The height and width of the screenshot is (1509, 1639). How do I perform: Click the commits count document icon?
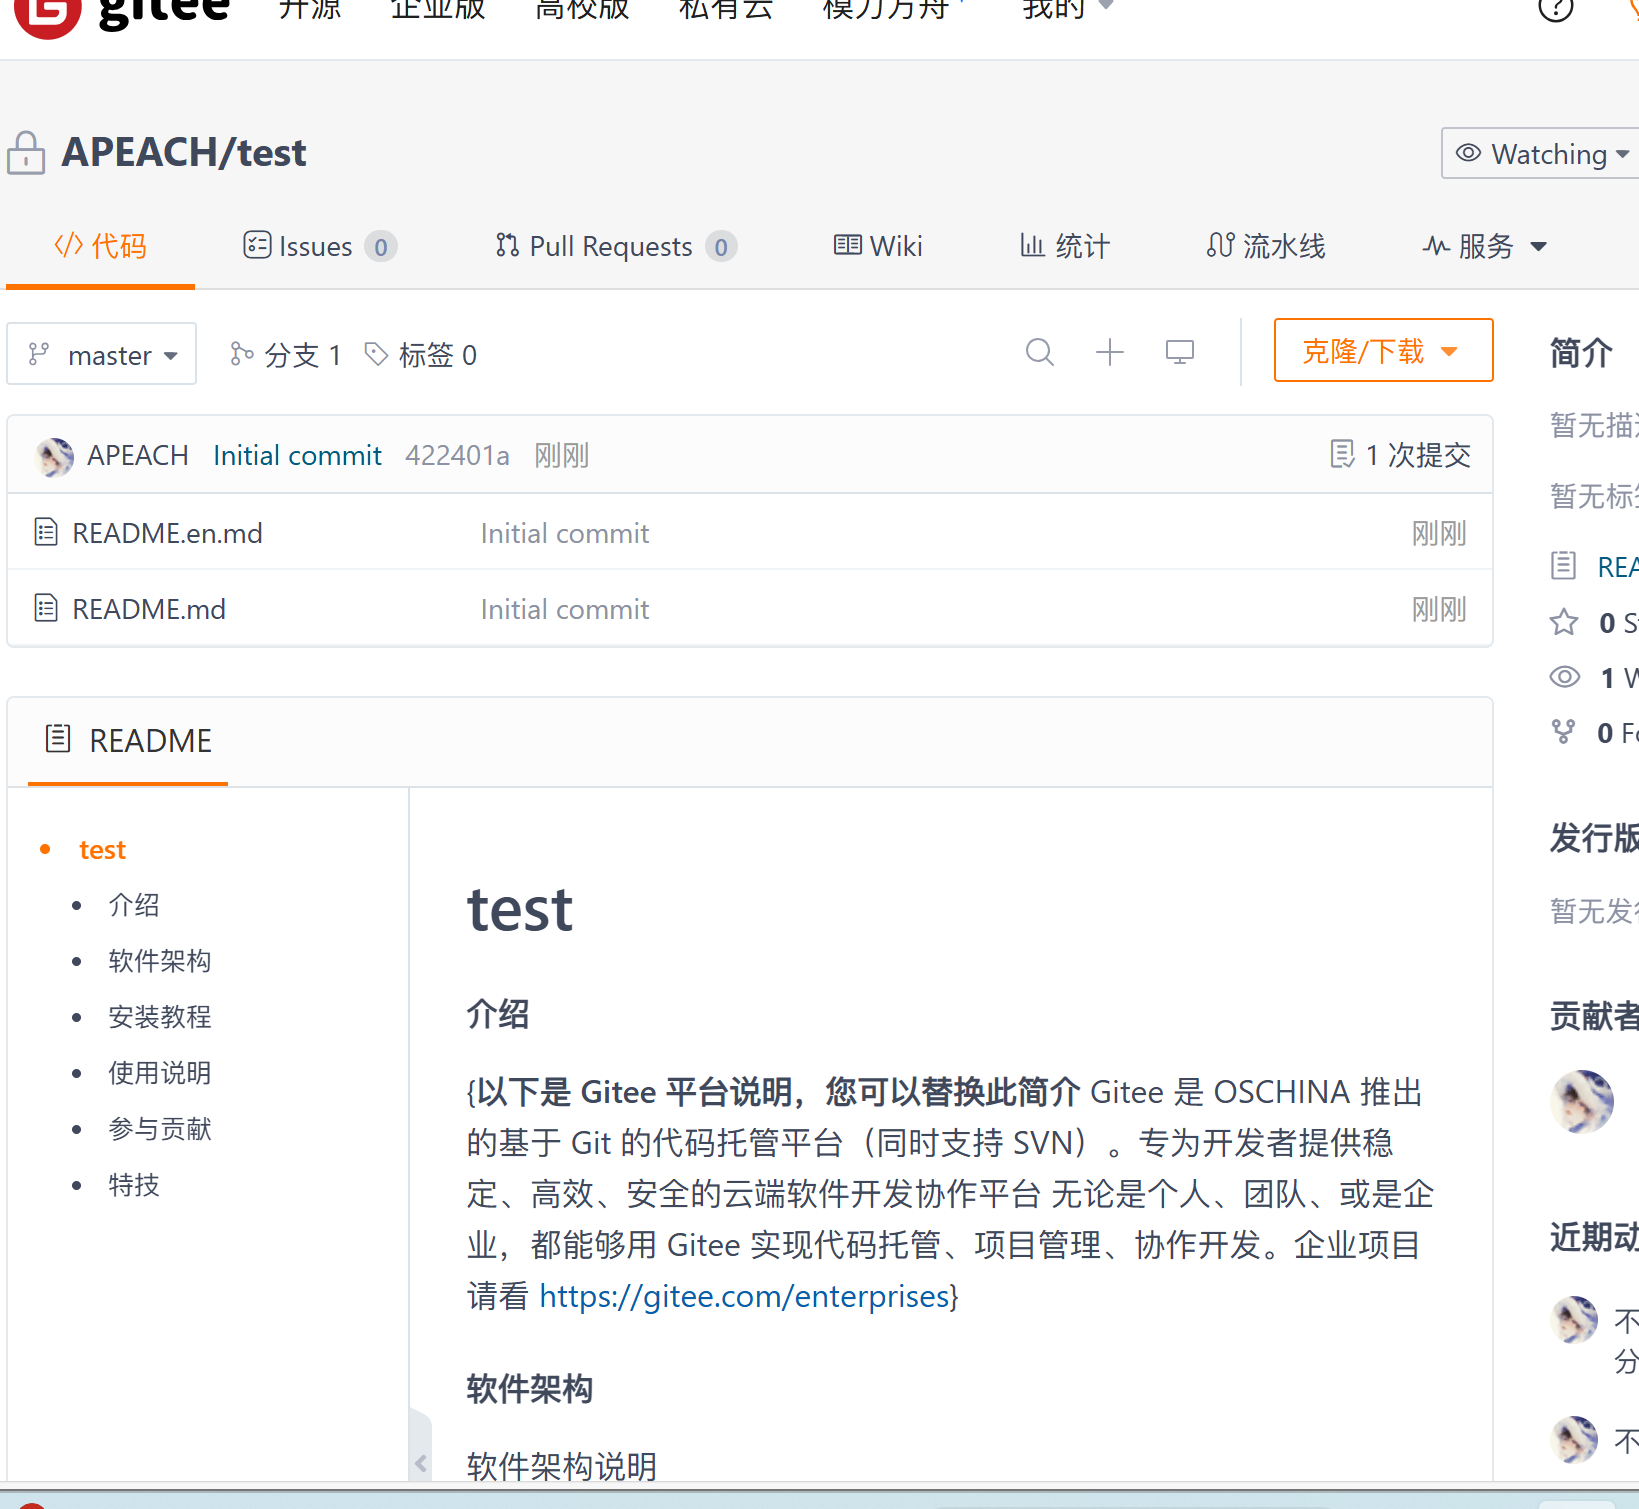coord(1342,454)
